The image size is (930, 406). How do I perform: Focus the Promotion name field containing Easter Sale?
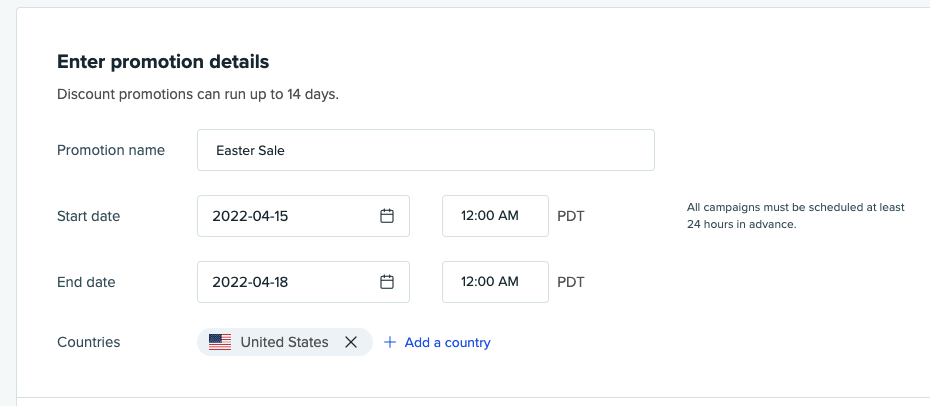(425, 150)
